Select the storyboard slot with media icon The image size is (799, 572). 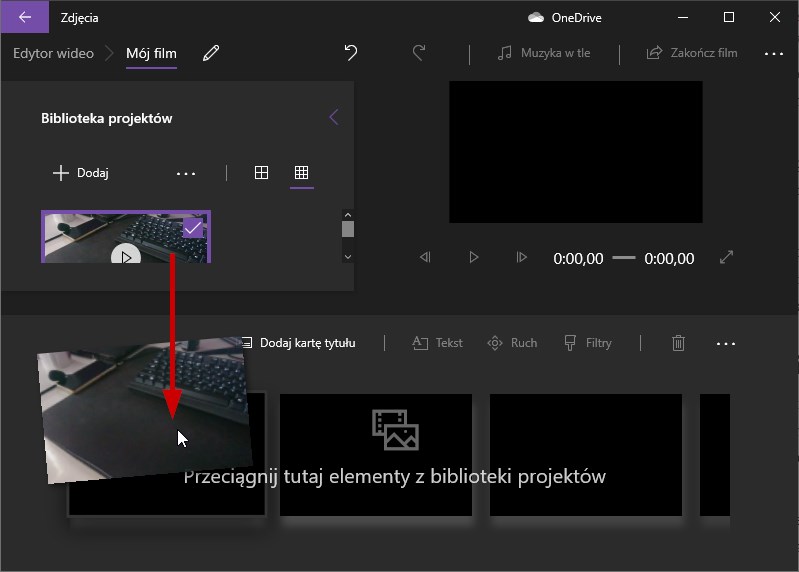tap(376, 454)
